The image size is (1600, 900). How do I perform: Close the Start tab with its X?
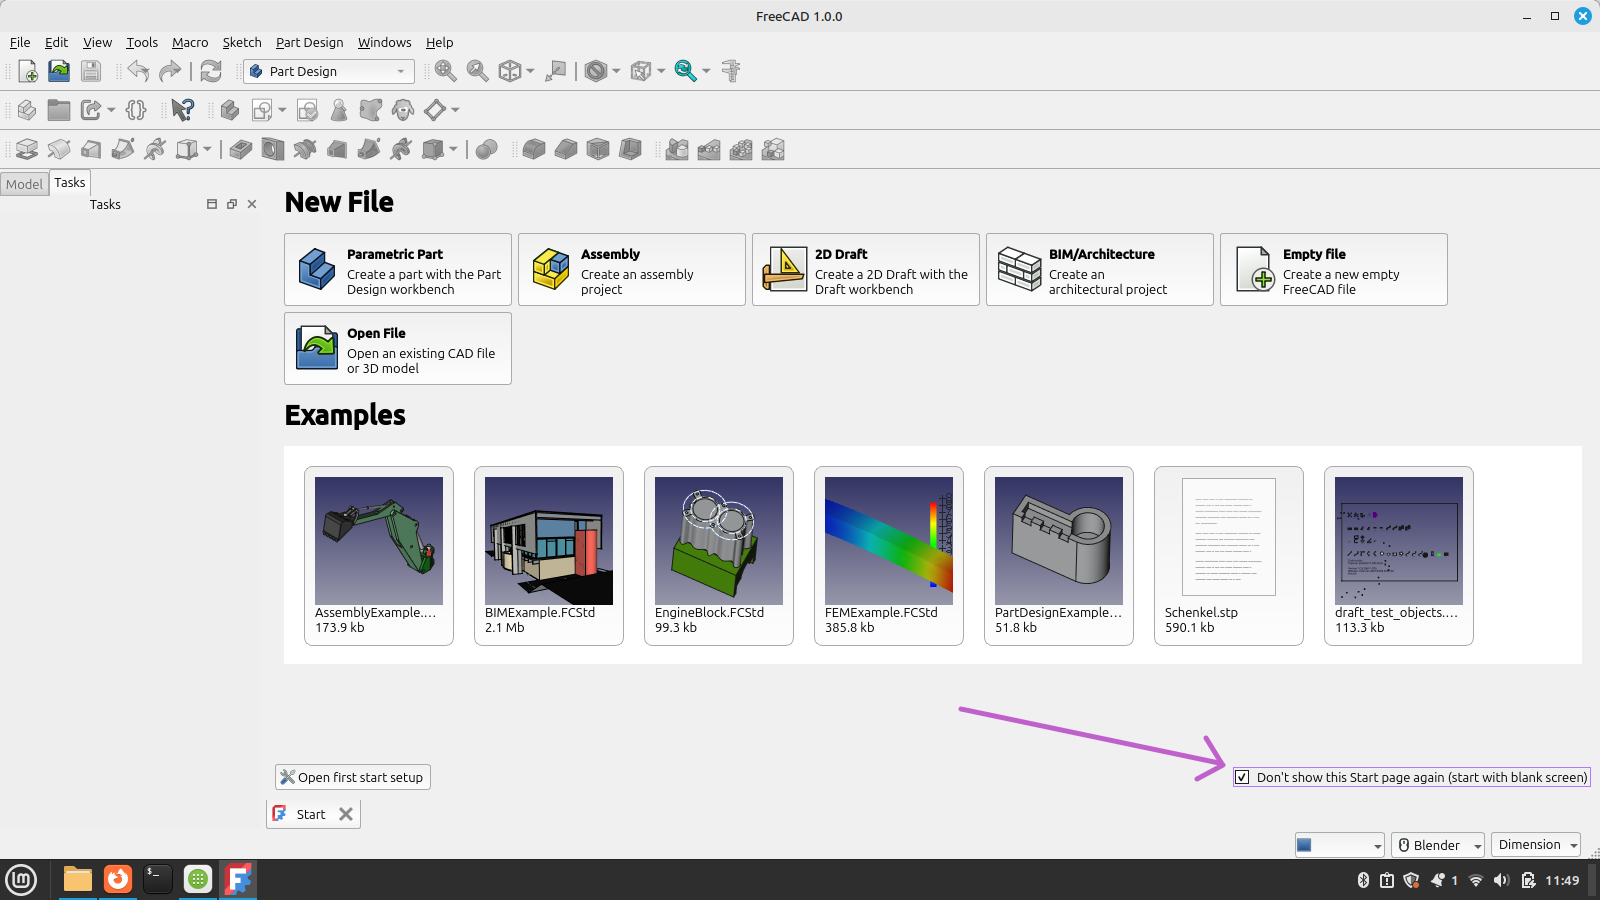pos(346,814)
